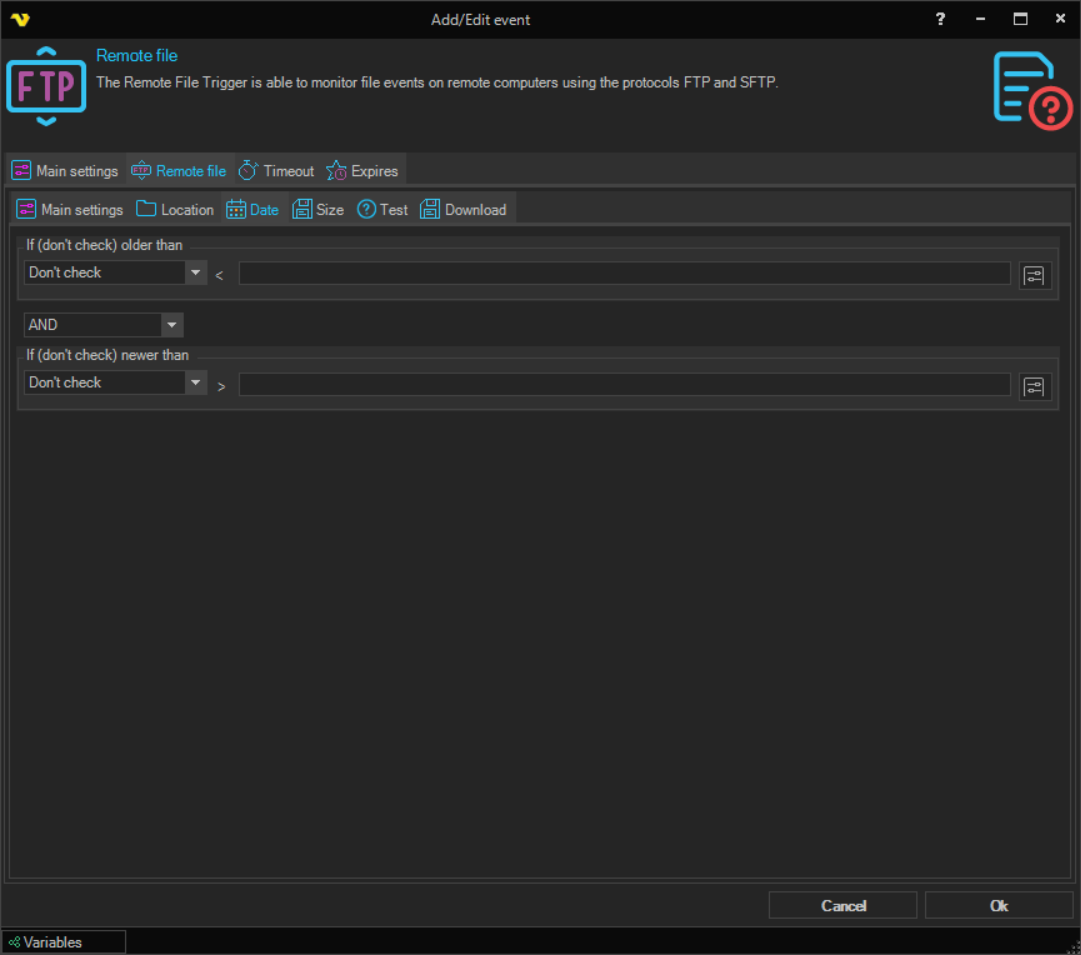Expand the newer than Don't check dropdown
The height and width of the screenshot is (955, 1081).
point(195,383)
